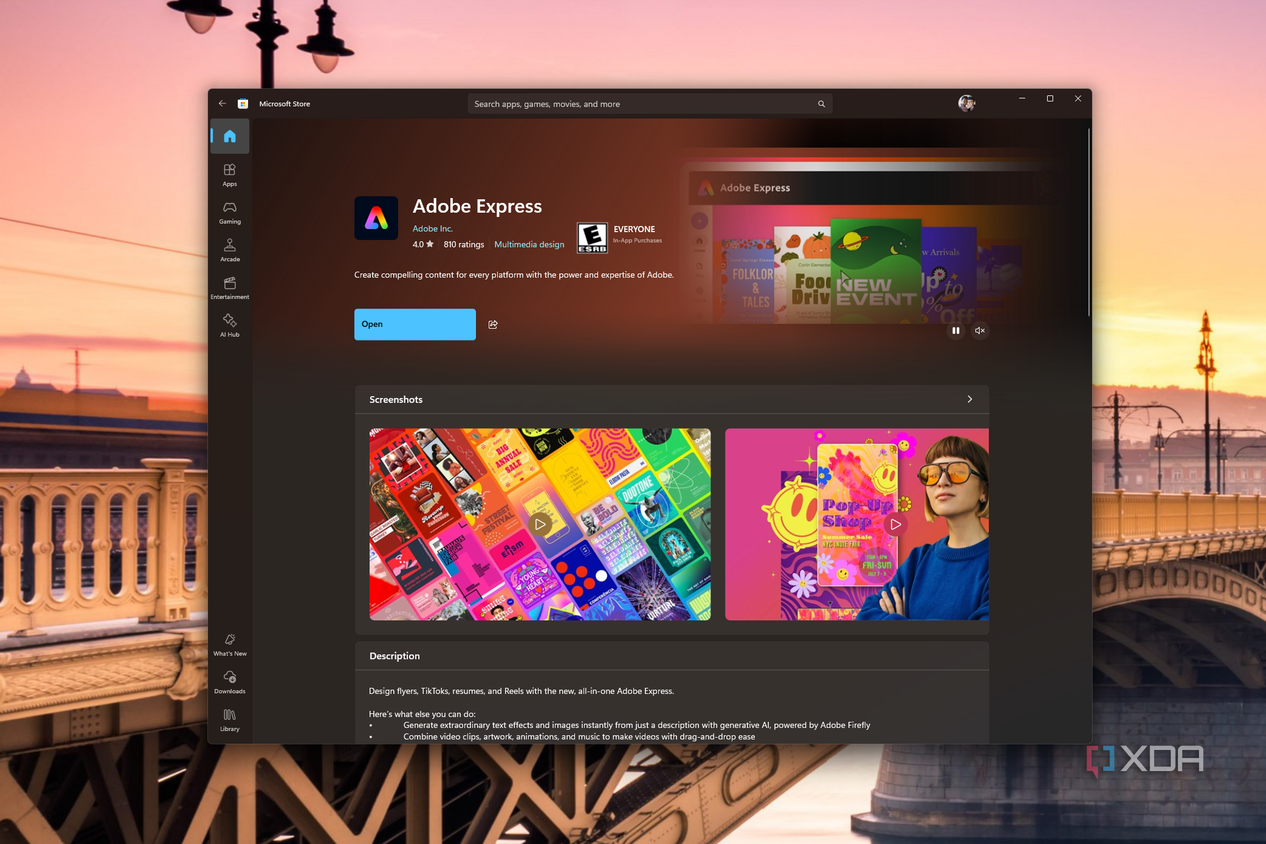Click the Open button
The width and height of the screenshot is (1266, 844).
(x=415, y=324)
